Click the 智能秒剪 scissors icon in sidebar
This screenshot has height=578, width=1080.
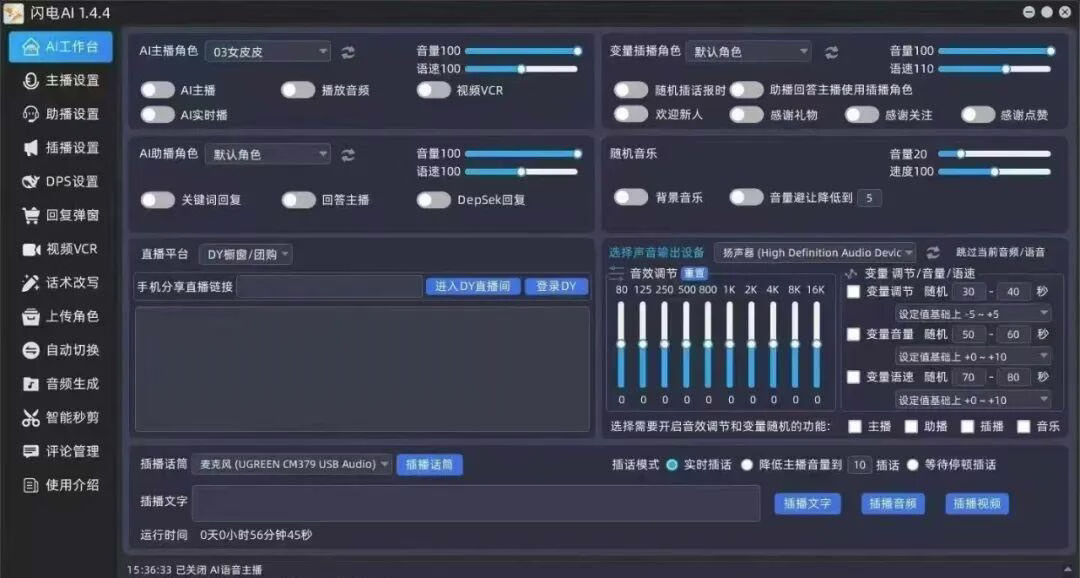tap(30, 418)
